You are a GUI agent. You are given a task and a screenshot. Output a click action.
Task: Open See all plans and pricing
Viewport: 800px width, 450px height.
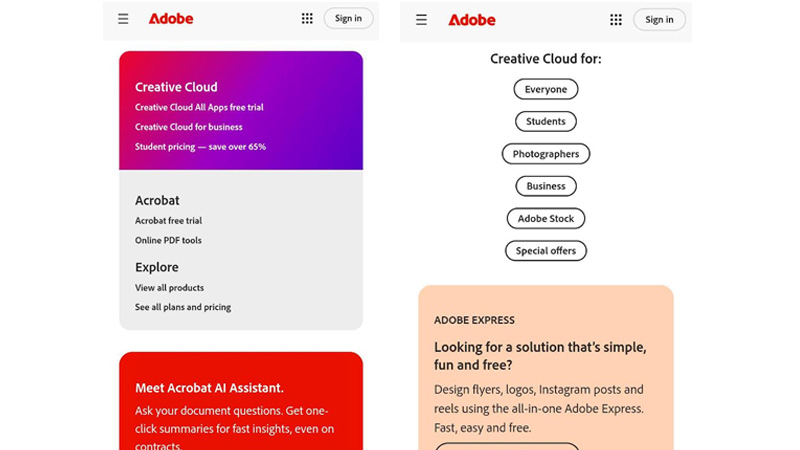pos(183,308)
